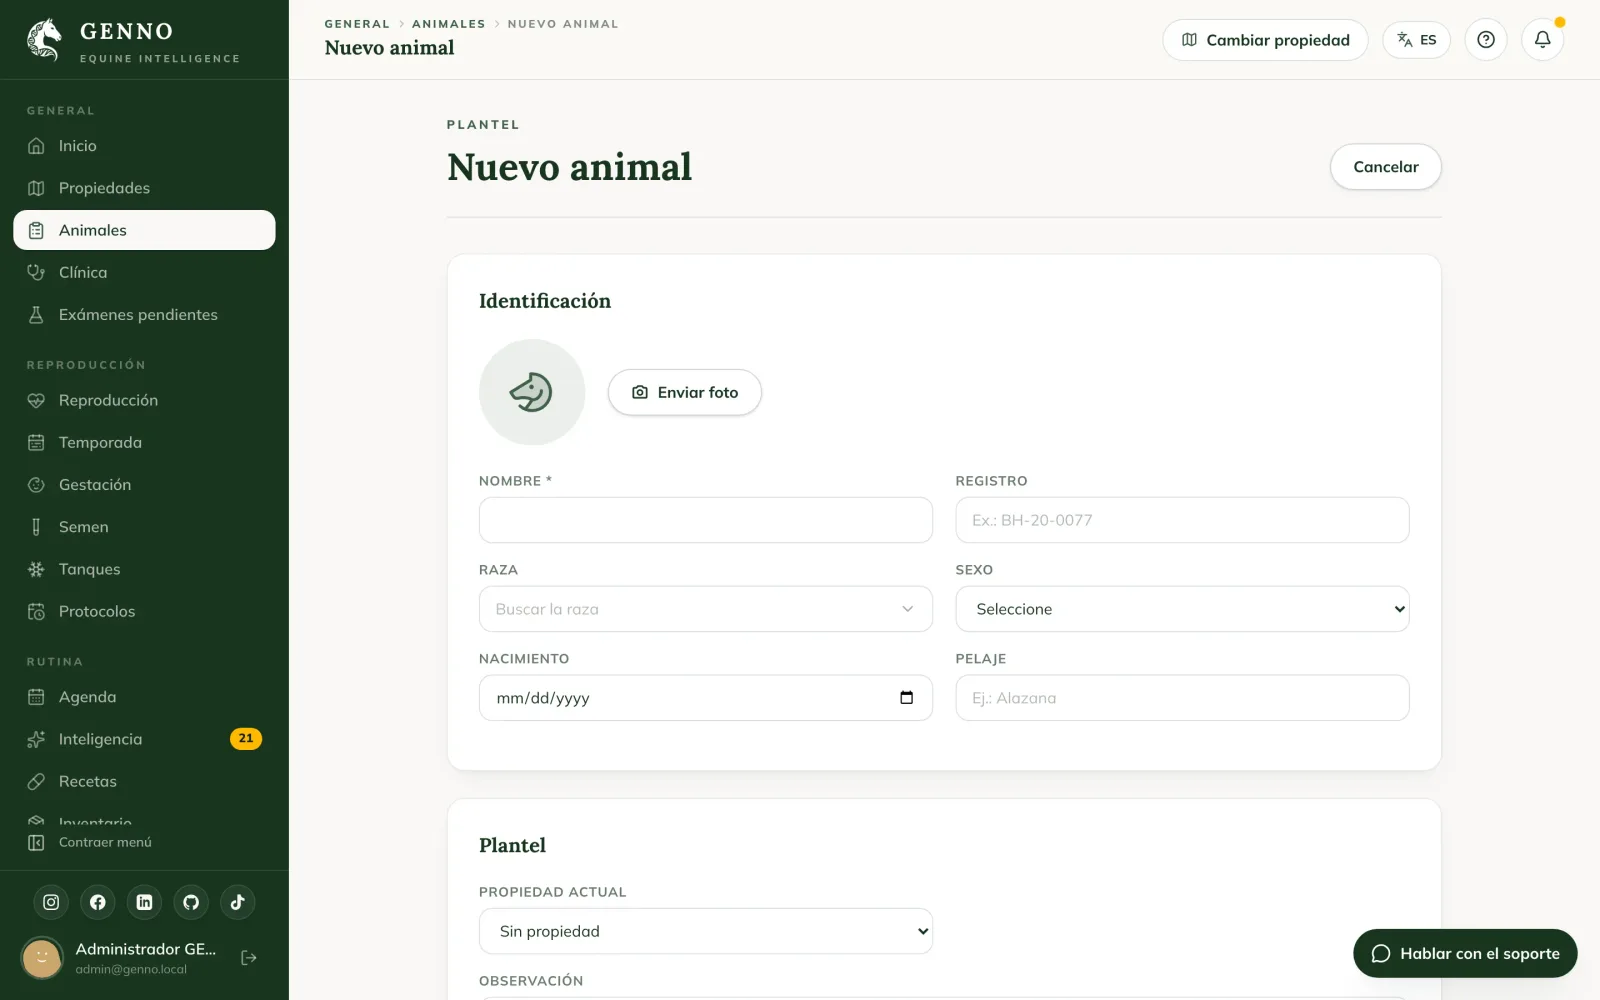The width and height of the screenshot is (1600, 1000).
Task: Focus the Nombre input field
Action: 706,520
